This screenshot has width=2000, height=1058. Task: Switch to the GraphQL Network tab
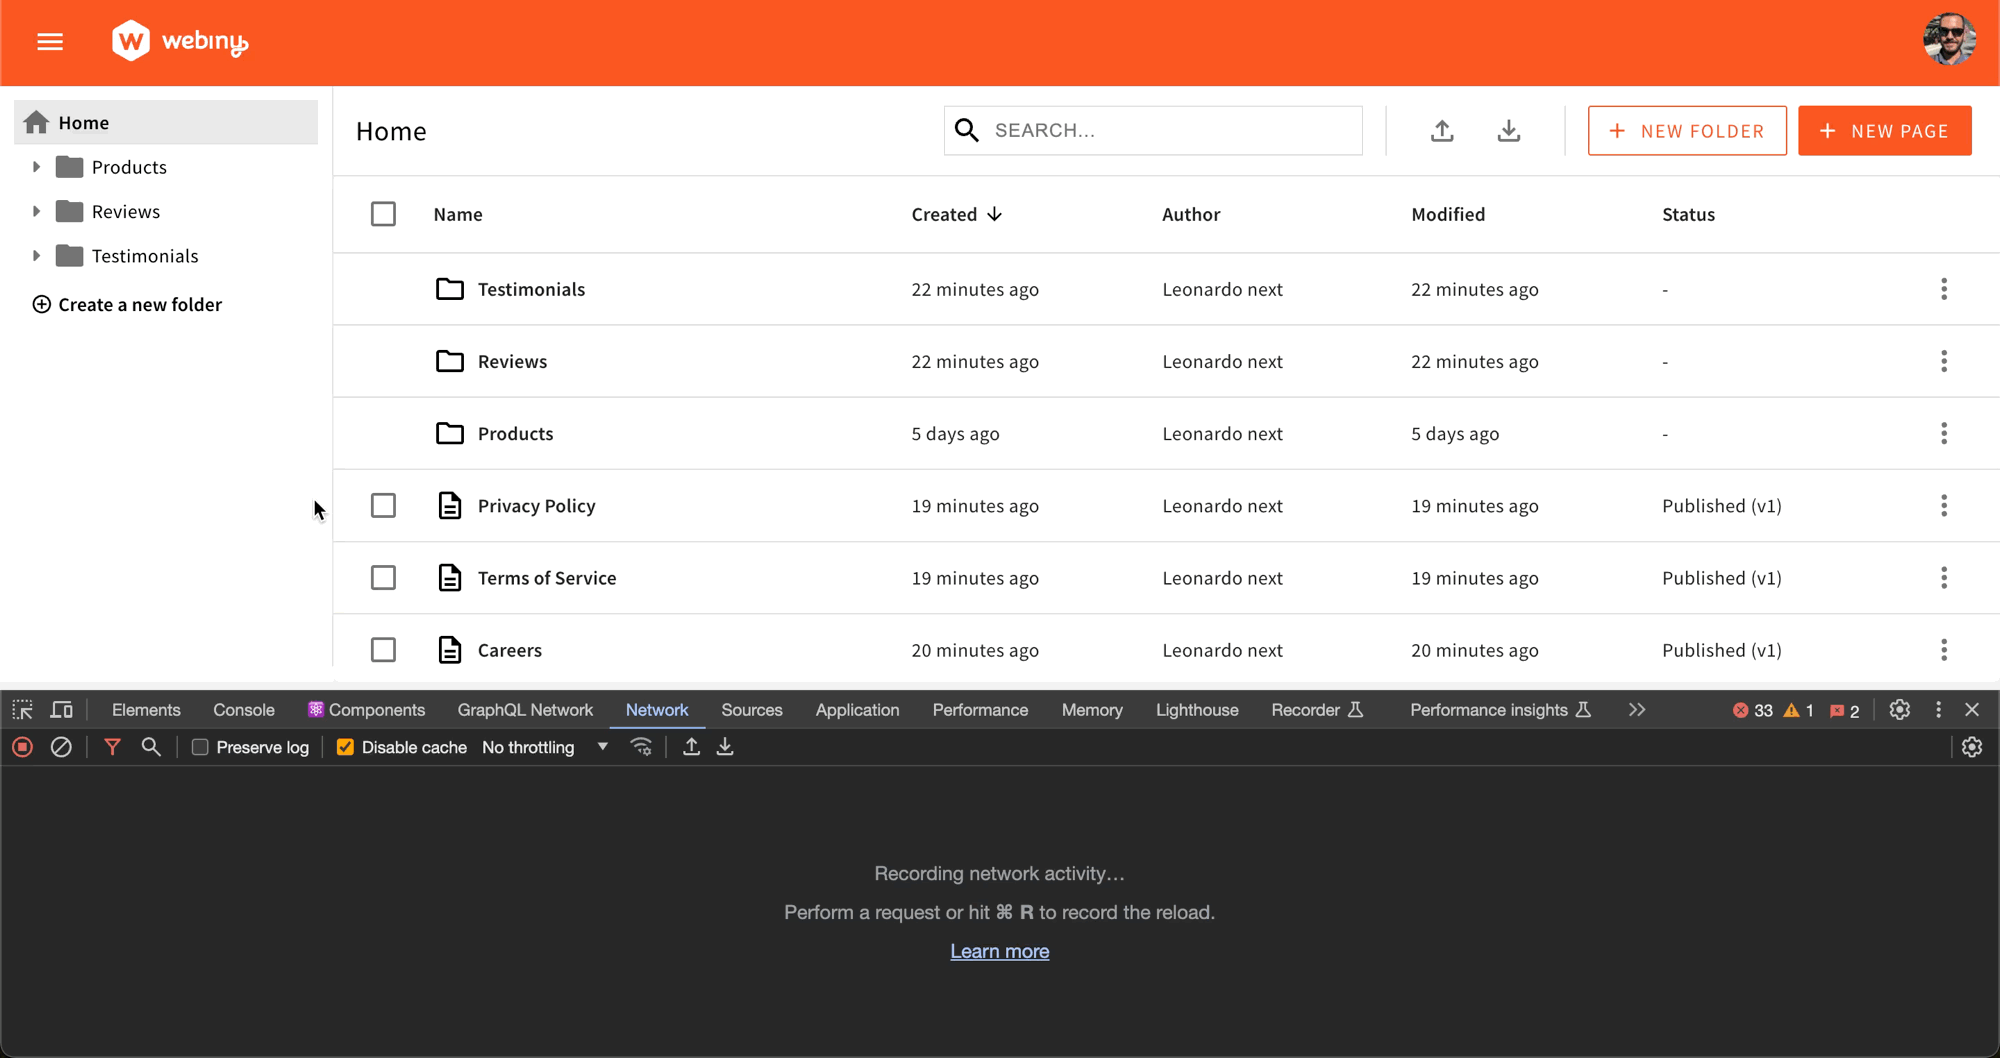point(524,710)
